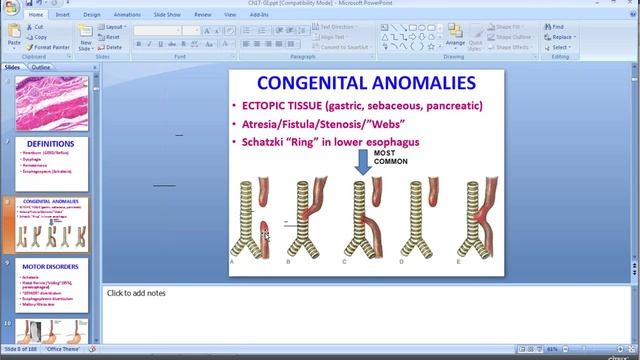Screen dimensions: 640x360
Task: Click the Help question mark icon
Action: 634,14
